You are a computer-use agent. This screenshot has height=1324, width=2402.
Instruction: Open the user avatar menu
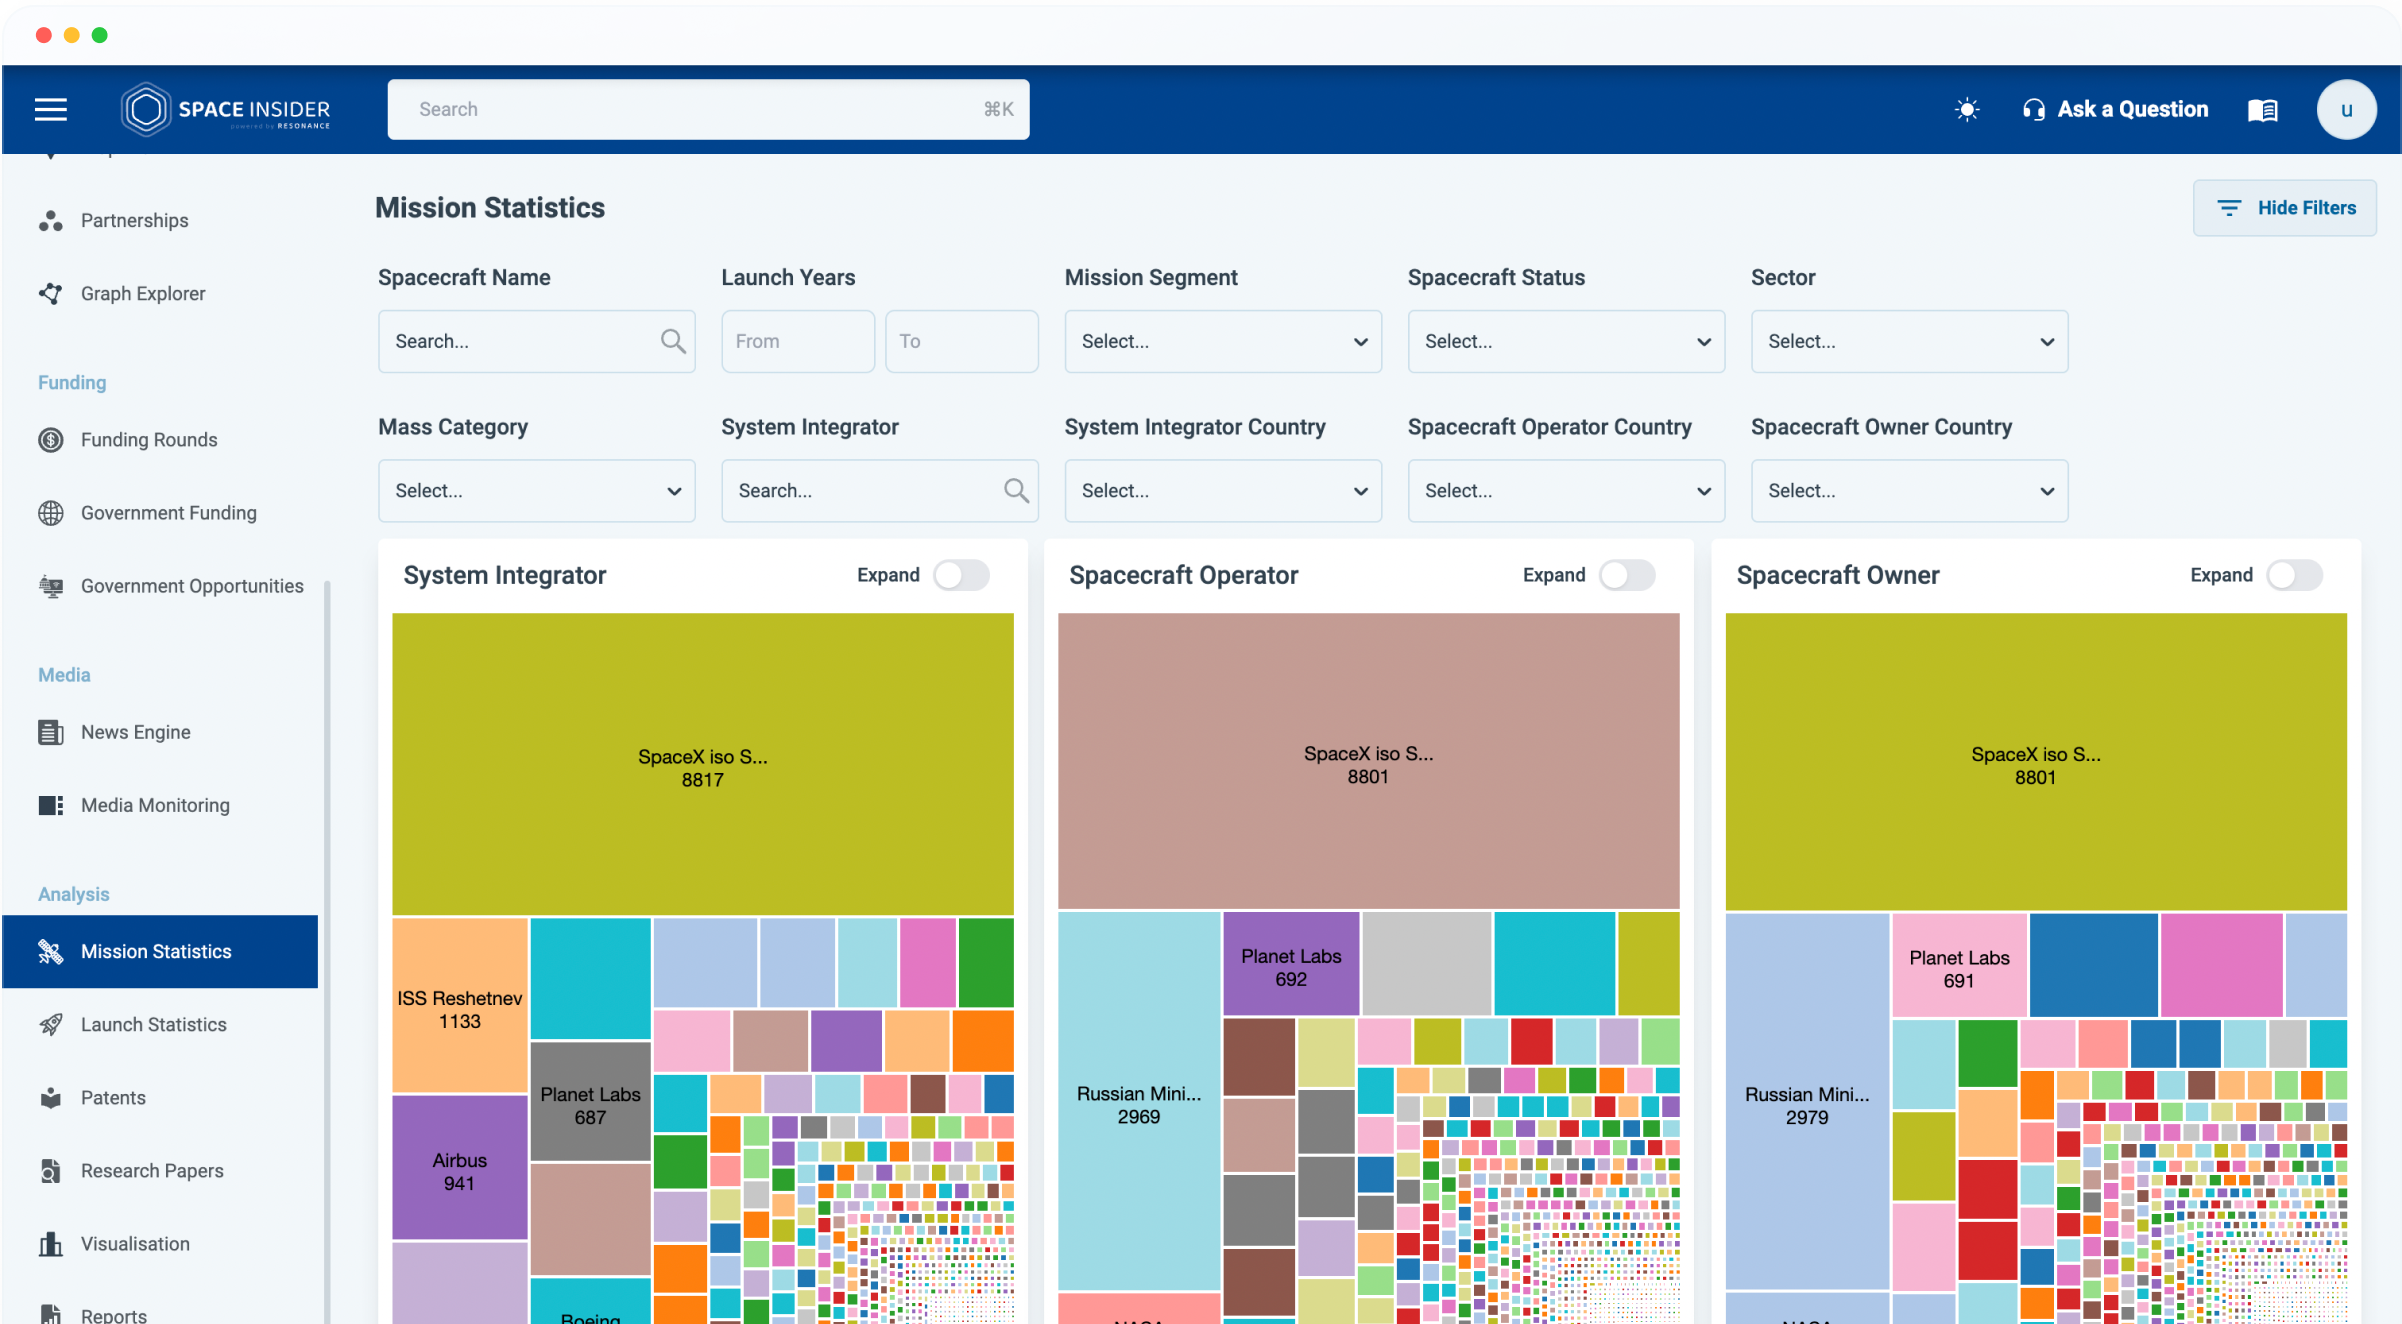(x=2346, y=109)
